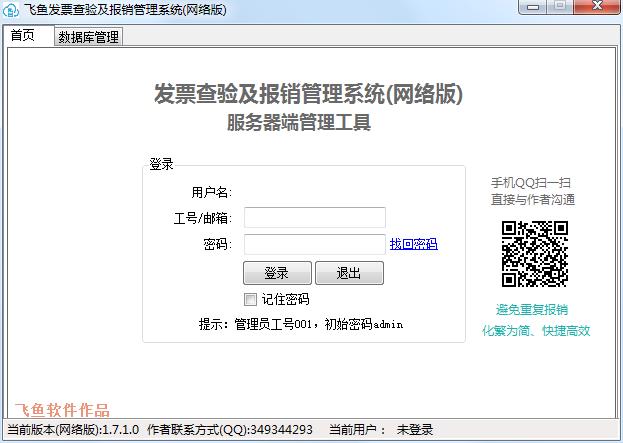623x443 pixels.
Task: Click the 手机QQ扫一扫 text
Action: point(531,183)
